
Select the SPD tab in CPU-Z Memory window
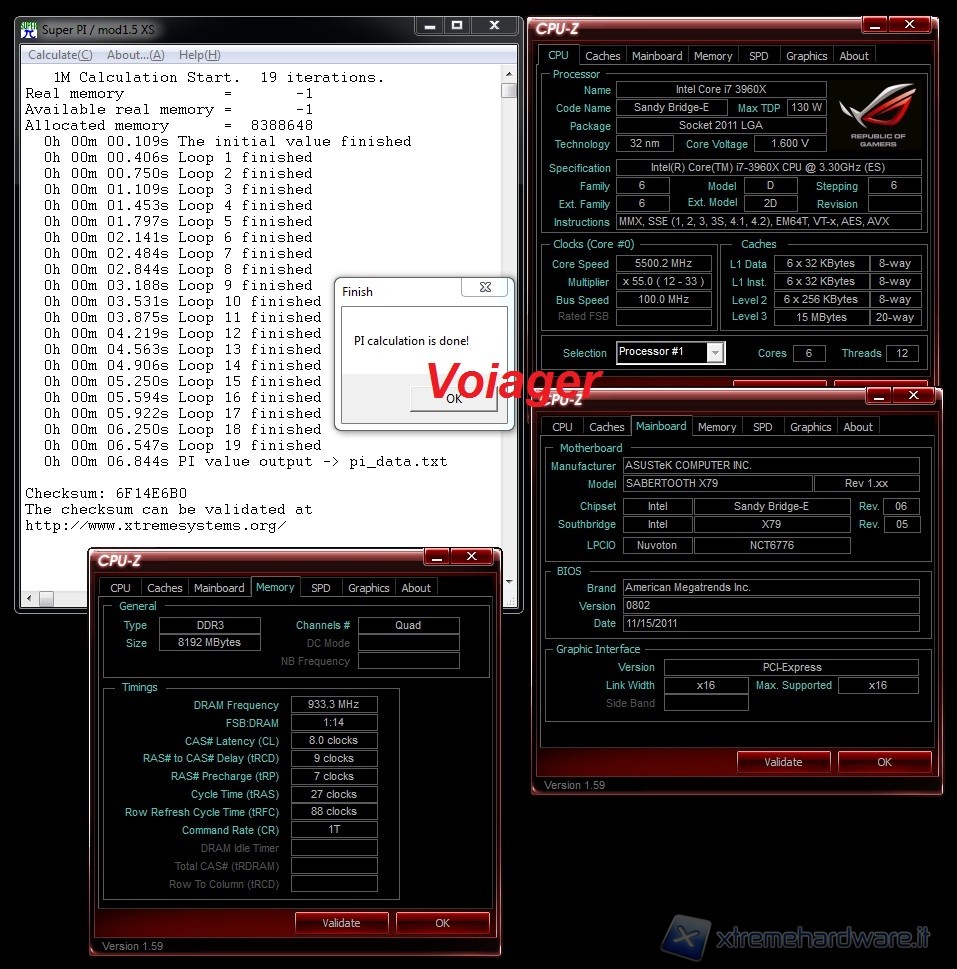pos(320,588)
